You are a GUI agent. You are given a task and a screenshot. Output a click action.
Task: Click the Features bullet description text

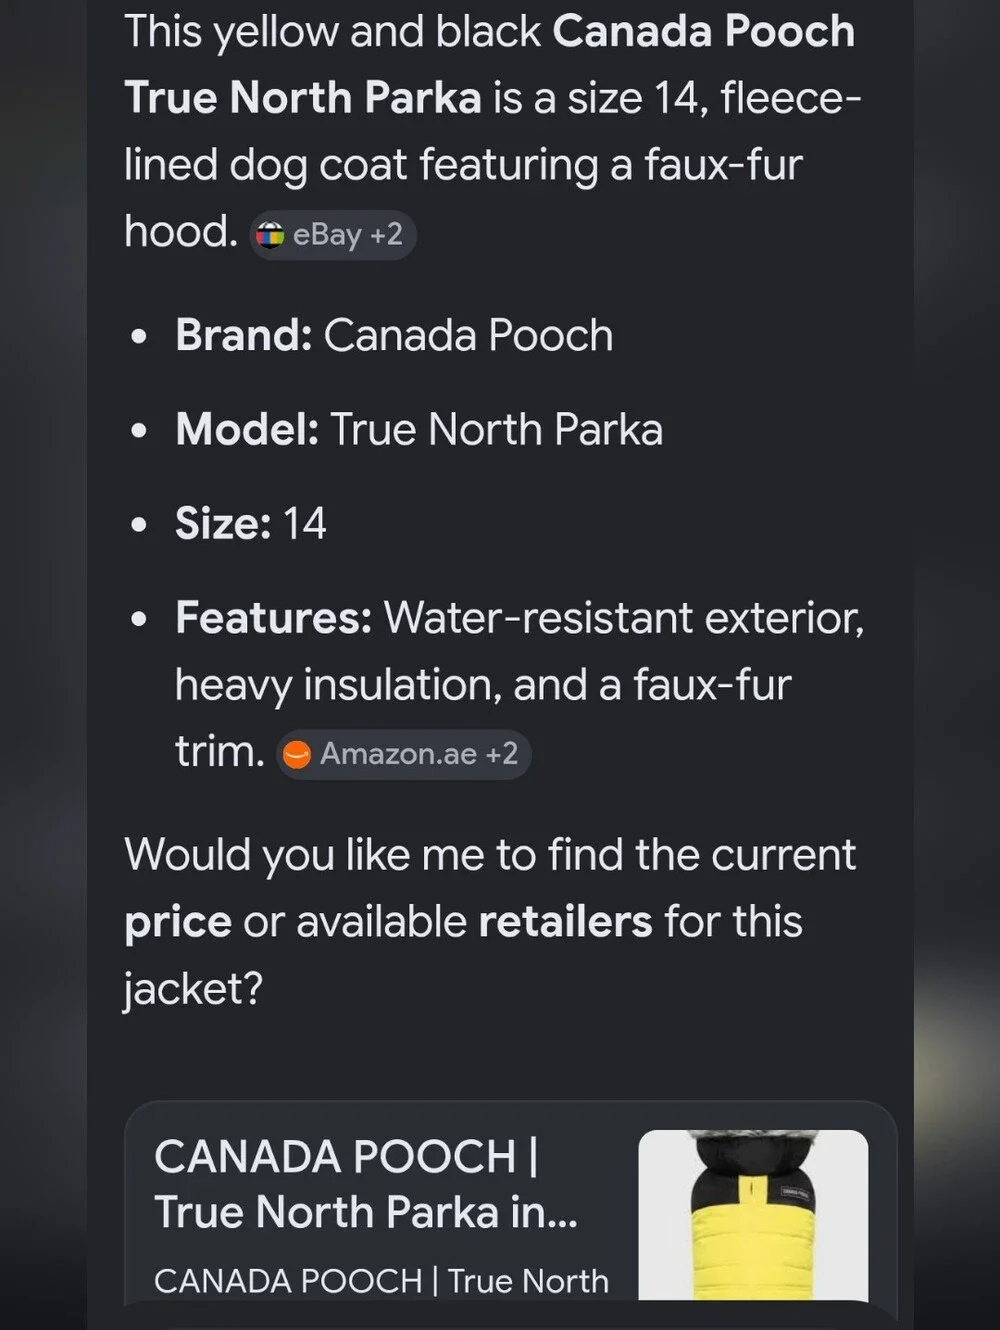519,684
